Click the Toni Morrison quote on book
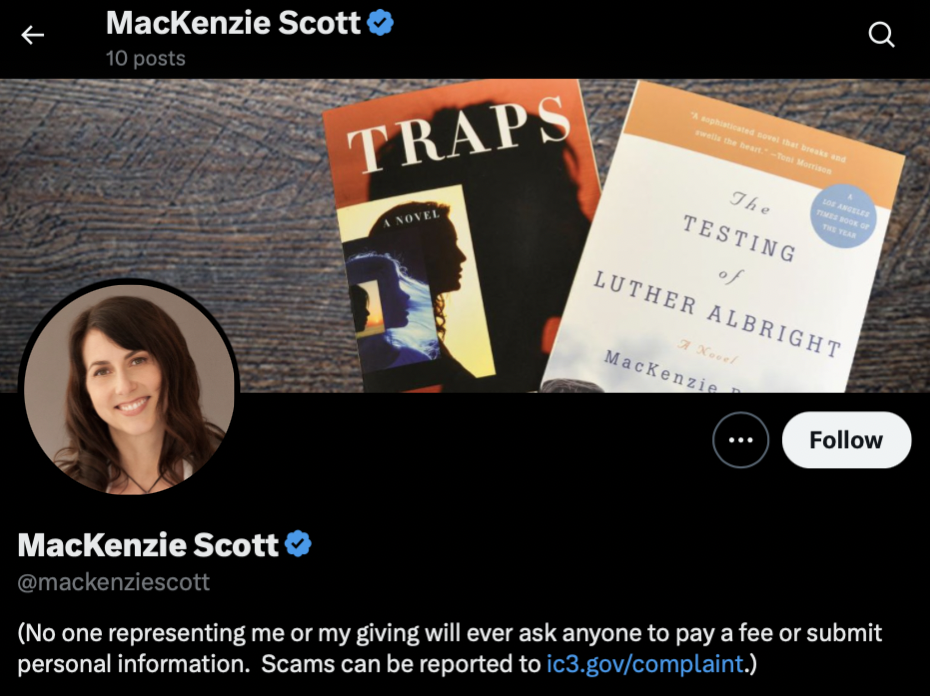The height and width of the screenshot is (696, 930). [770, 142]
